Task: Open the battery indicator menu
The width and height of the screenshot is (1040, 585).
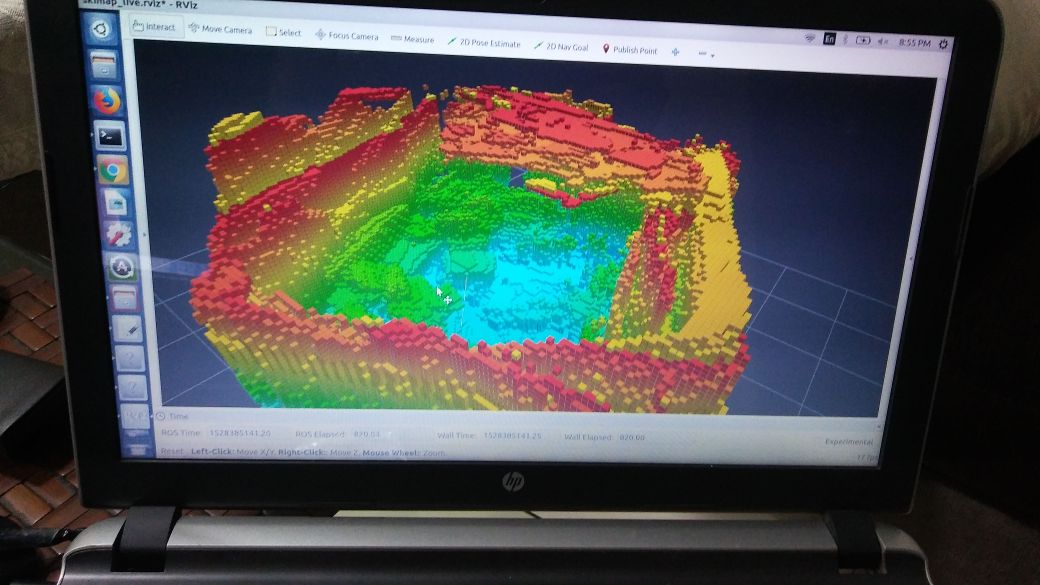Action: point(863,40)
